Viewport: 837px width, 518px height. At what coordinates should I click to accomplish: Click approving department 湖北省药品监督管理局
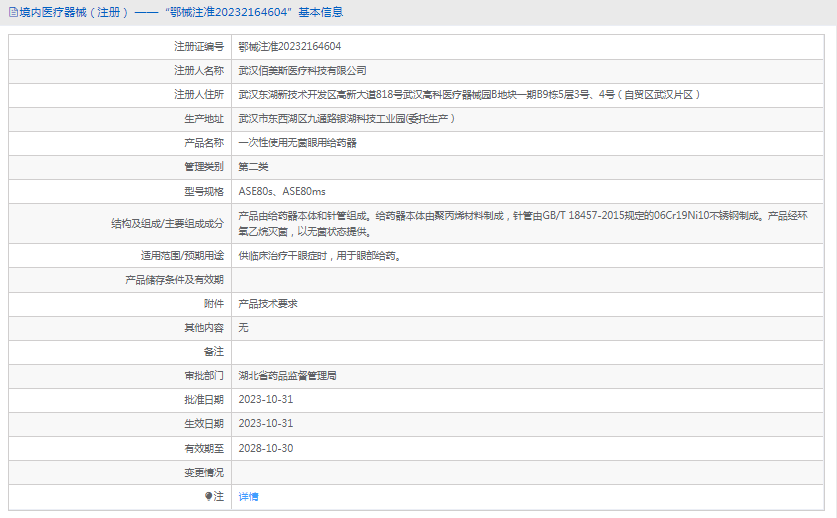(287, 376)
